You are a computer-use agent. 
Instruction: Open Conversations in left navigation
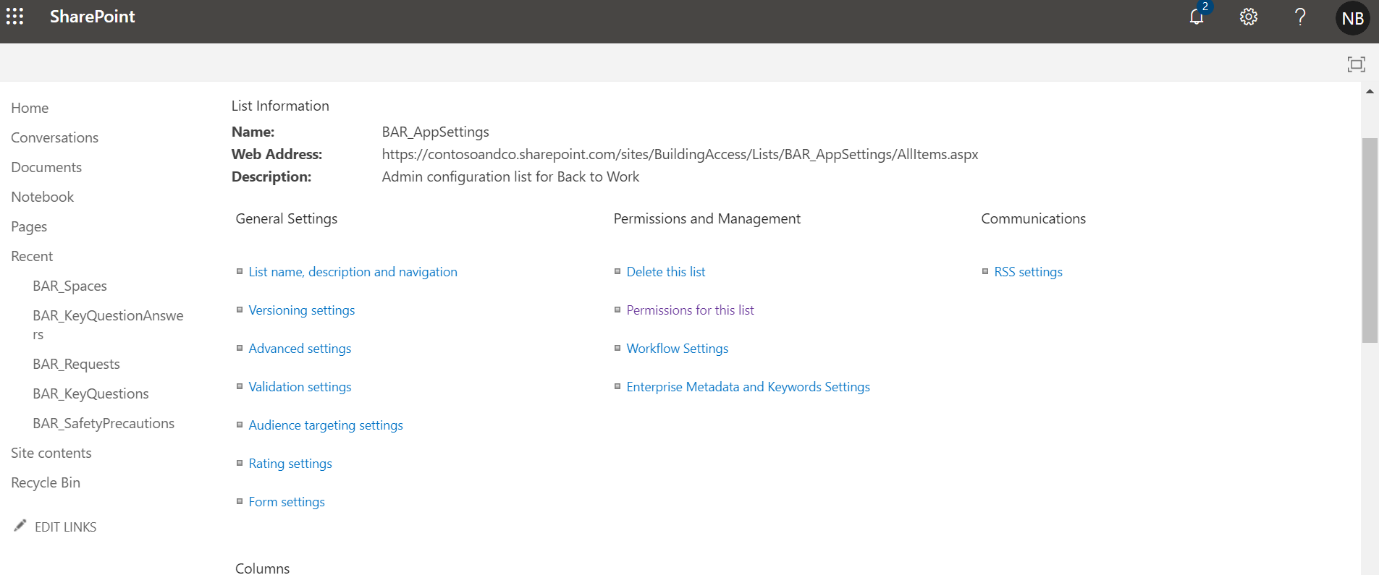point(55,138)
